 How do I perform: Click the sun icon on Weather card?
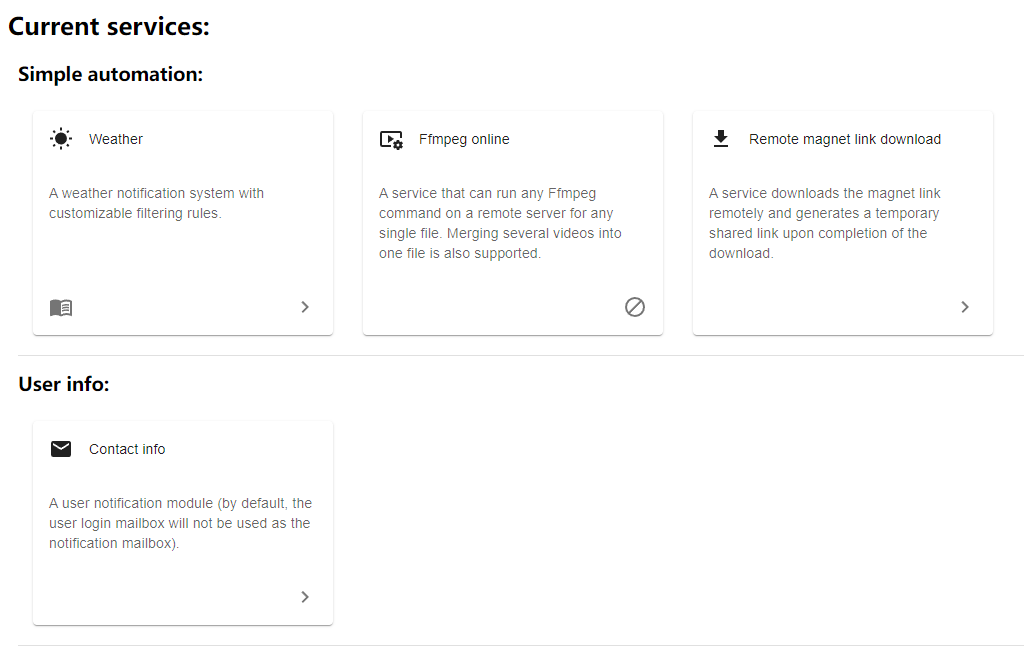coord(61,139)
